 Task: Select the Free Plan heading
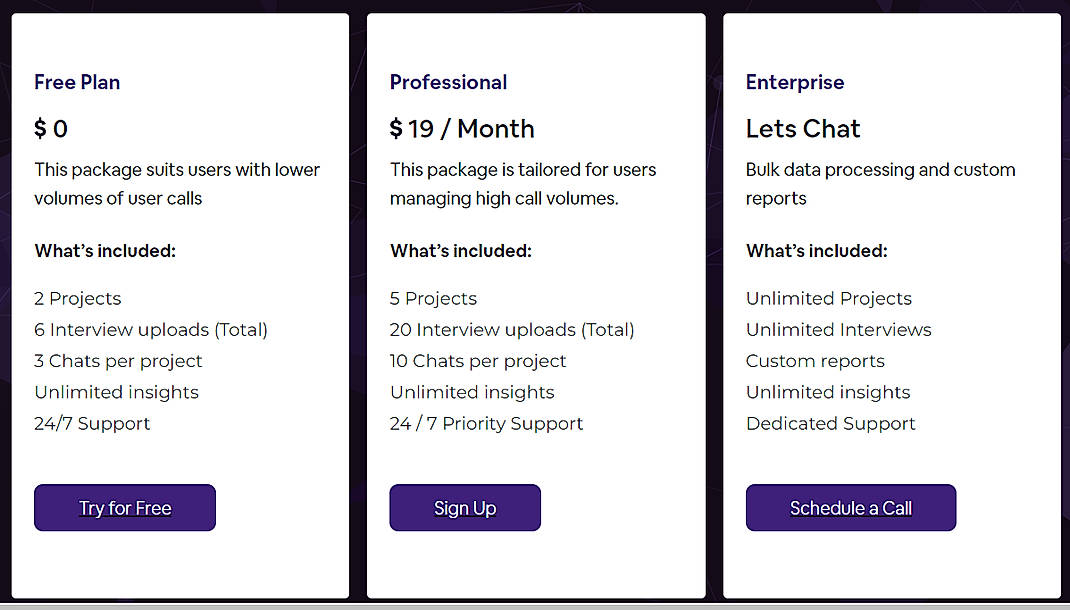pos(77,83)
